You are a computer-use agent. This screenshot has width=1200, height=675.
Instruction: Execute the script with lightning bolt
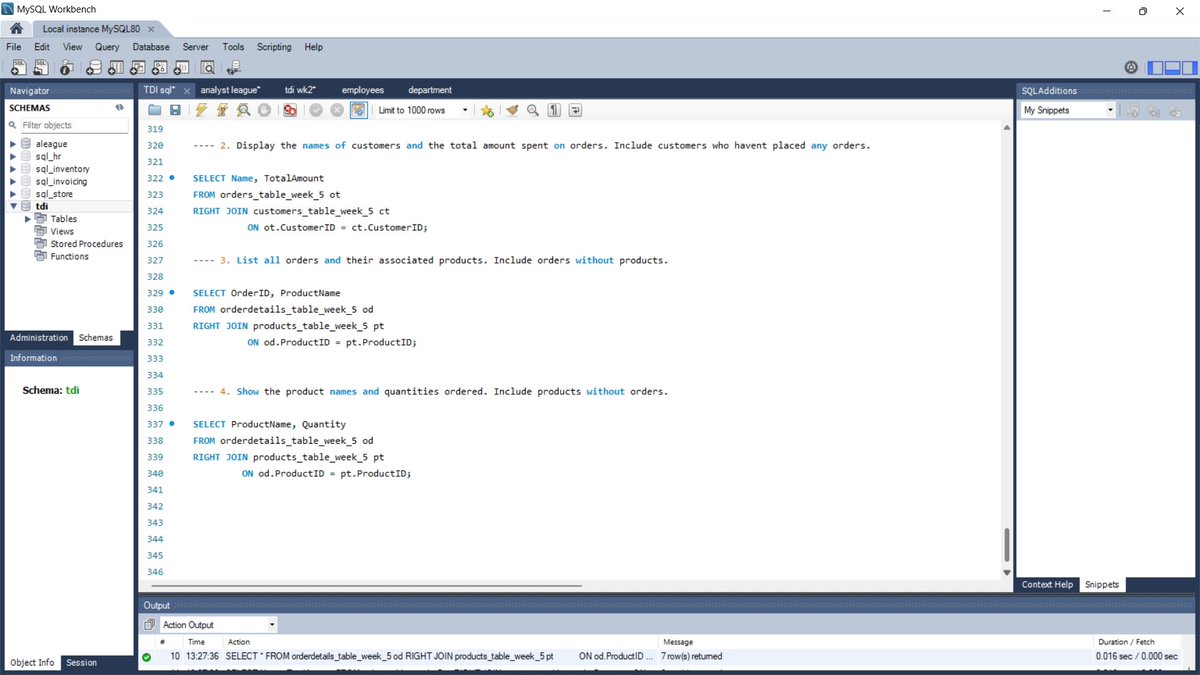[201, 110]
